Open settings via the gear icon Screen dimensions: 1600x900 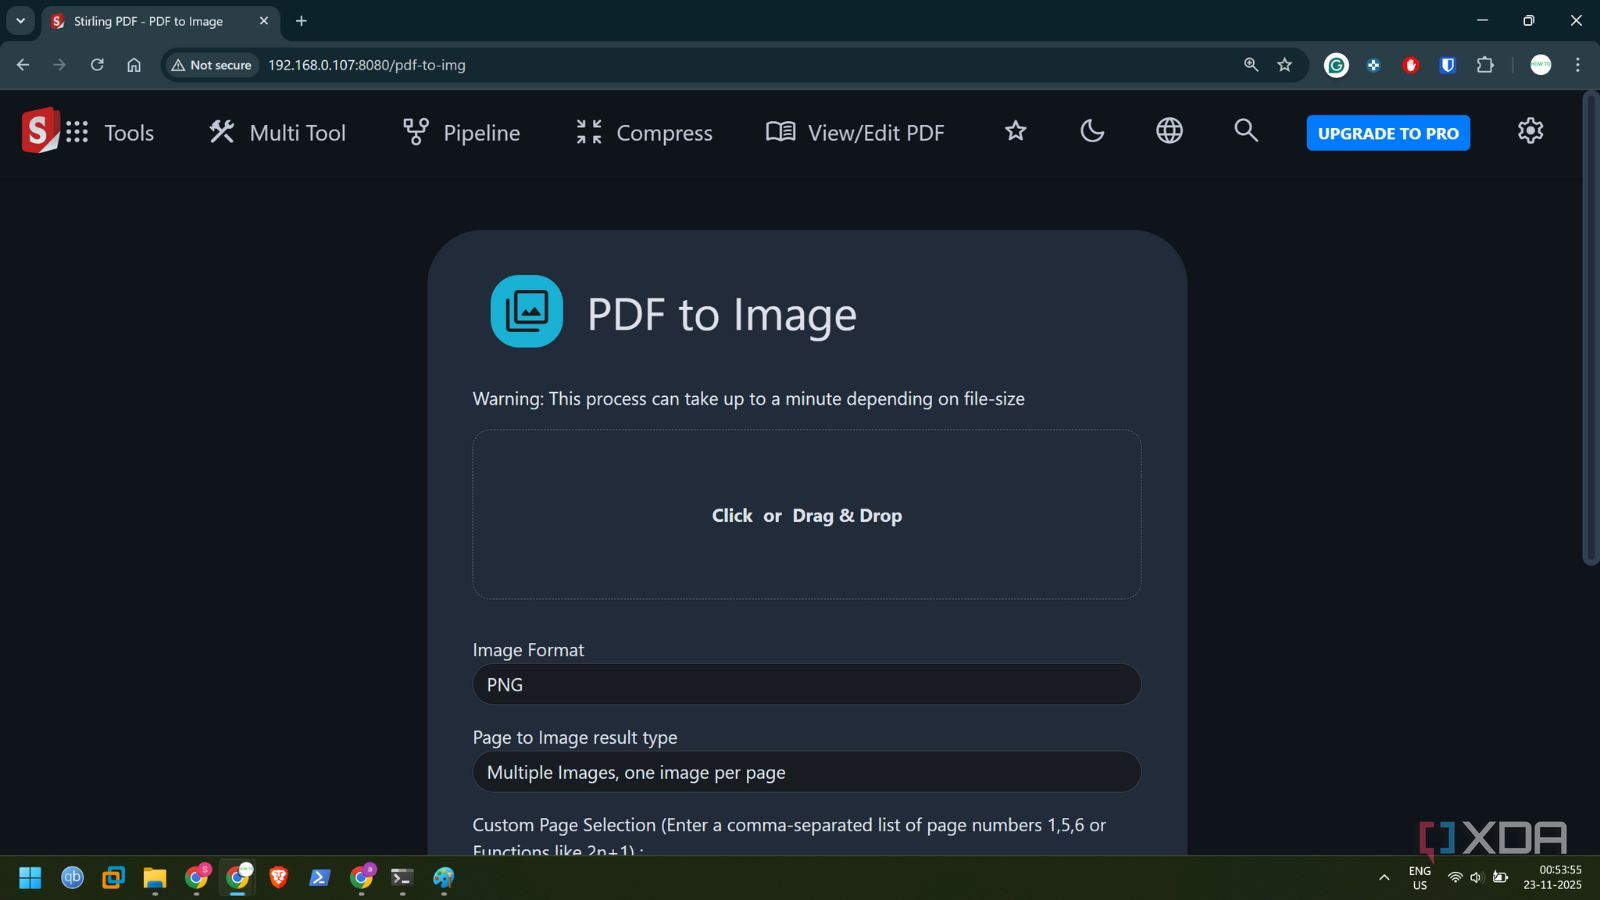pyautogui.click(x=1530, y=131)
